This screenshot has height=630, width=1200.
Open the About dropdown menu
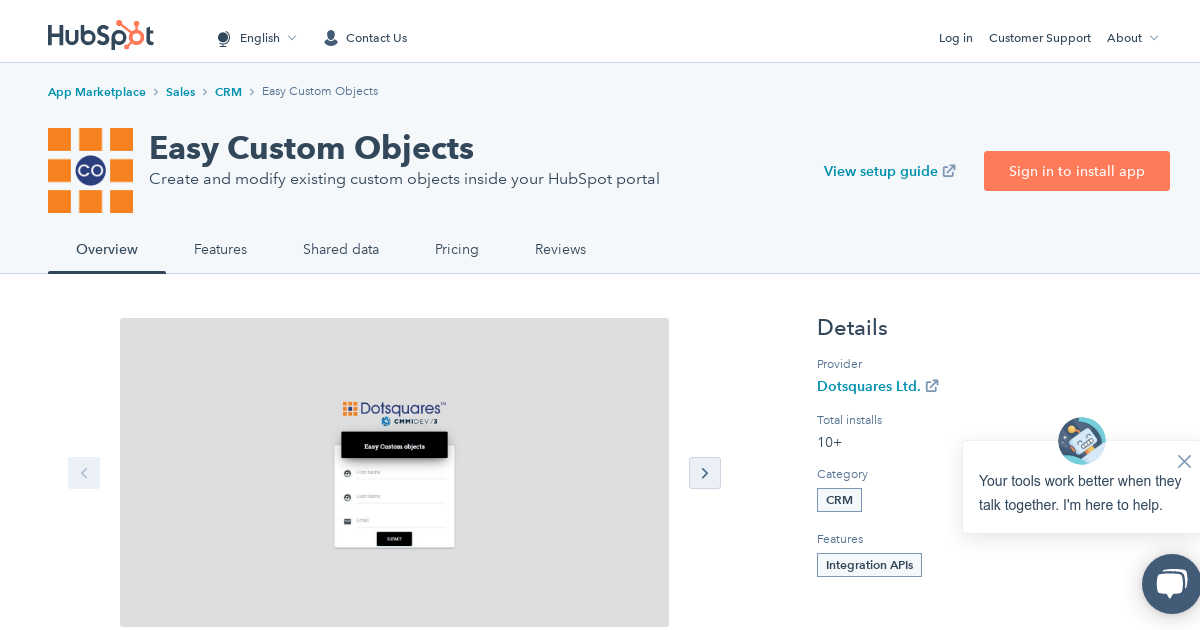[1132, 38]
